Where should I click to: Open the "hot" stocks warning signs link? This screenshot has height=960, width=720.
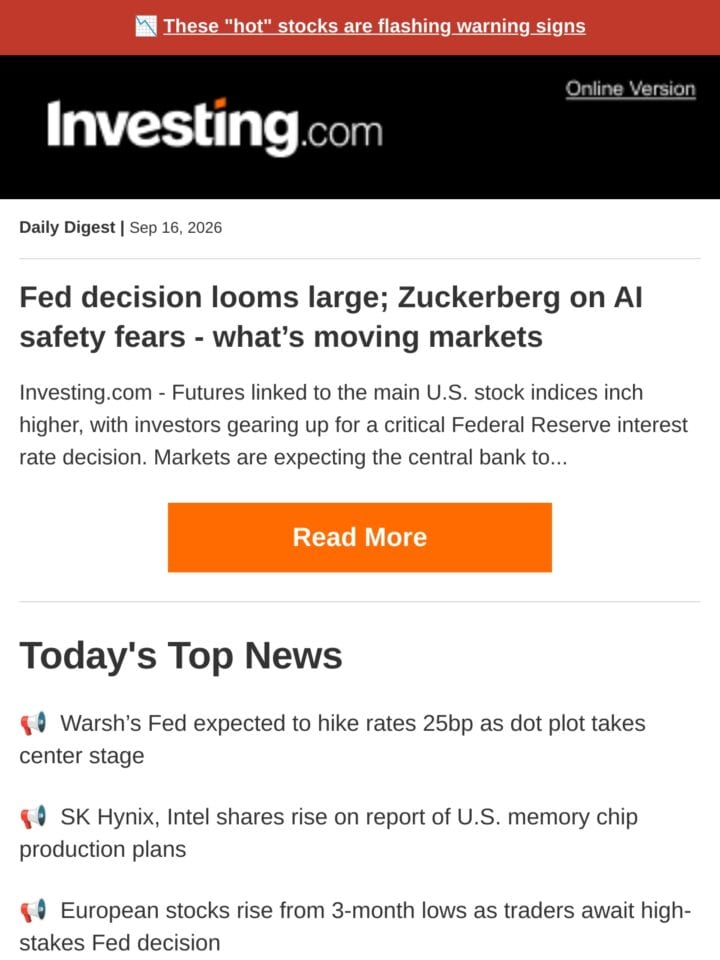coord(374,26)
